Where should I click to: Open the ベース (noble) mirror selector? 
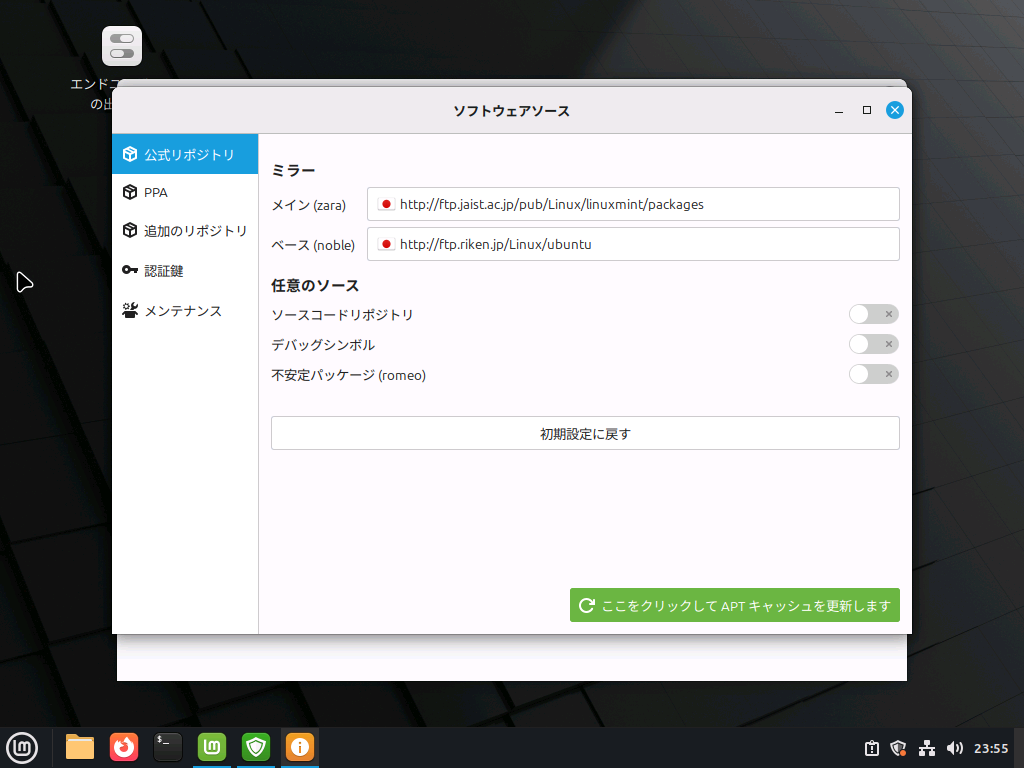click(x=633, y=244)
